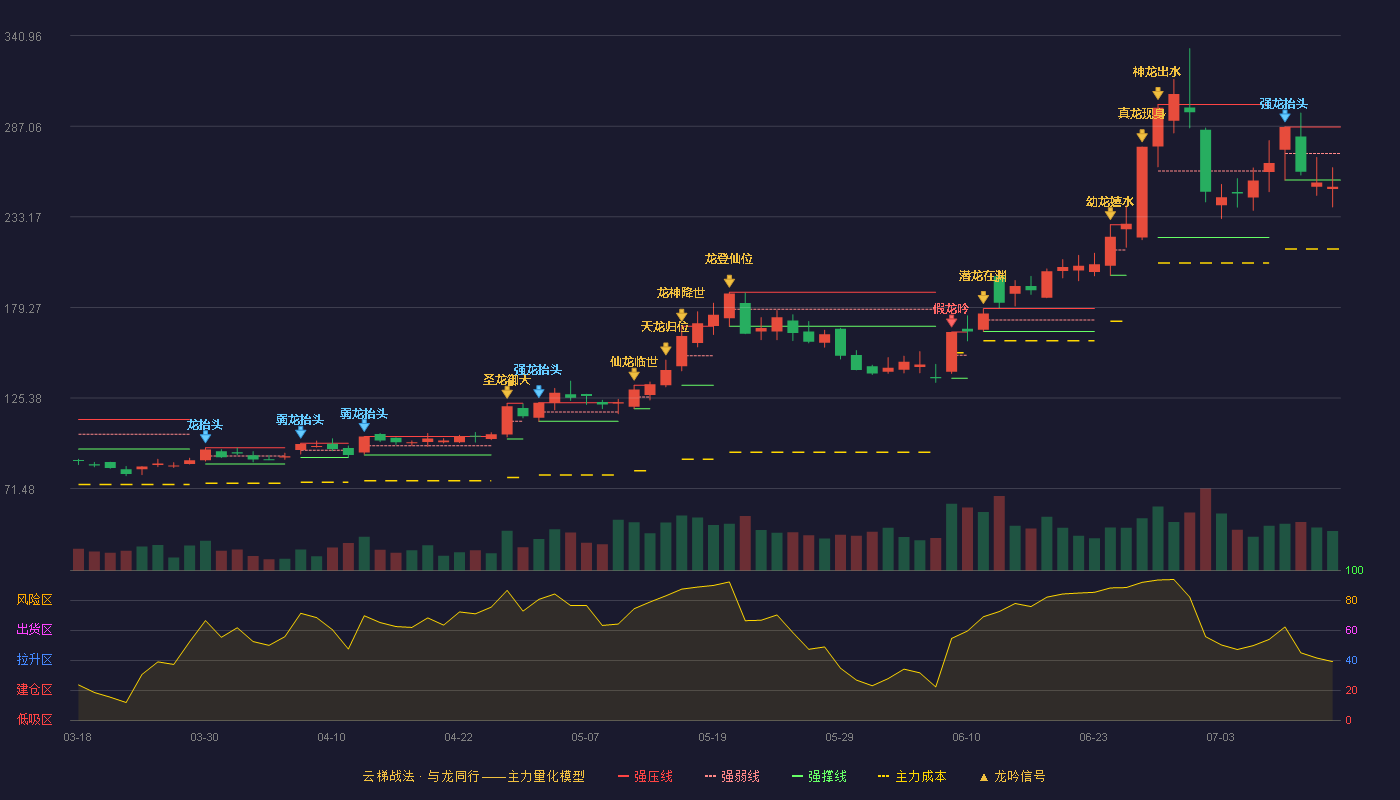This screenshot has height=800, width=1400.
Task: Click the 05-07 date axis label
Action: pyautogui.click(x=586, y=737)
